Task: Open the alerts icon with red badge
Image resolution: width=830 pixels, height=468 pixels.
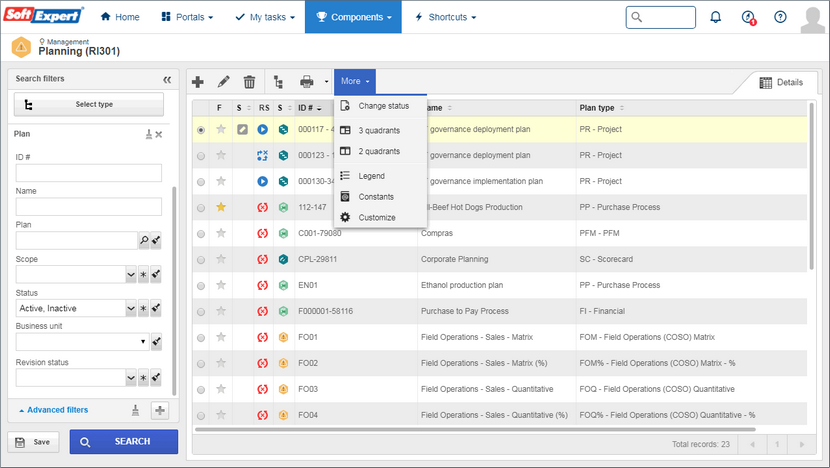Action: (748, 17)
